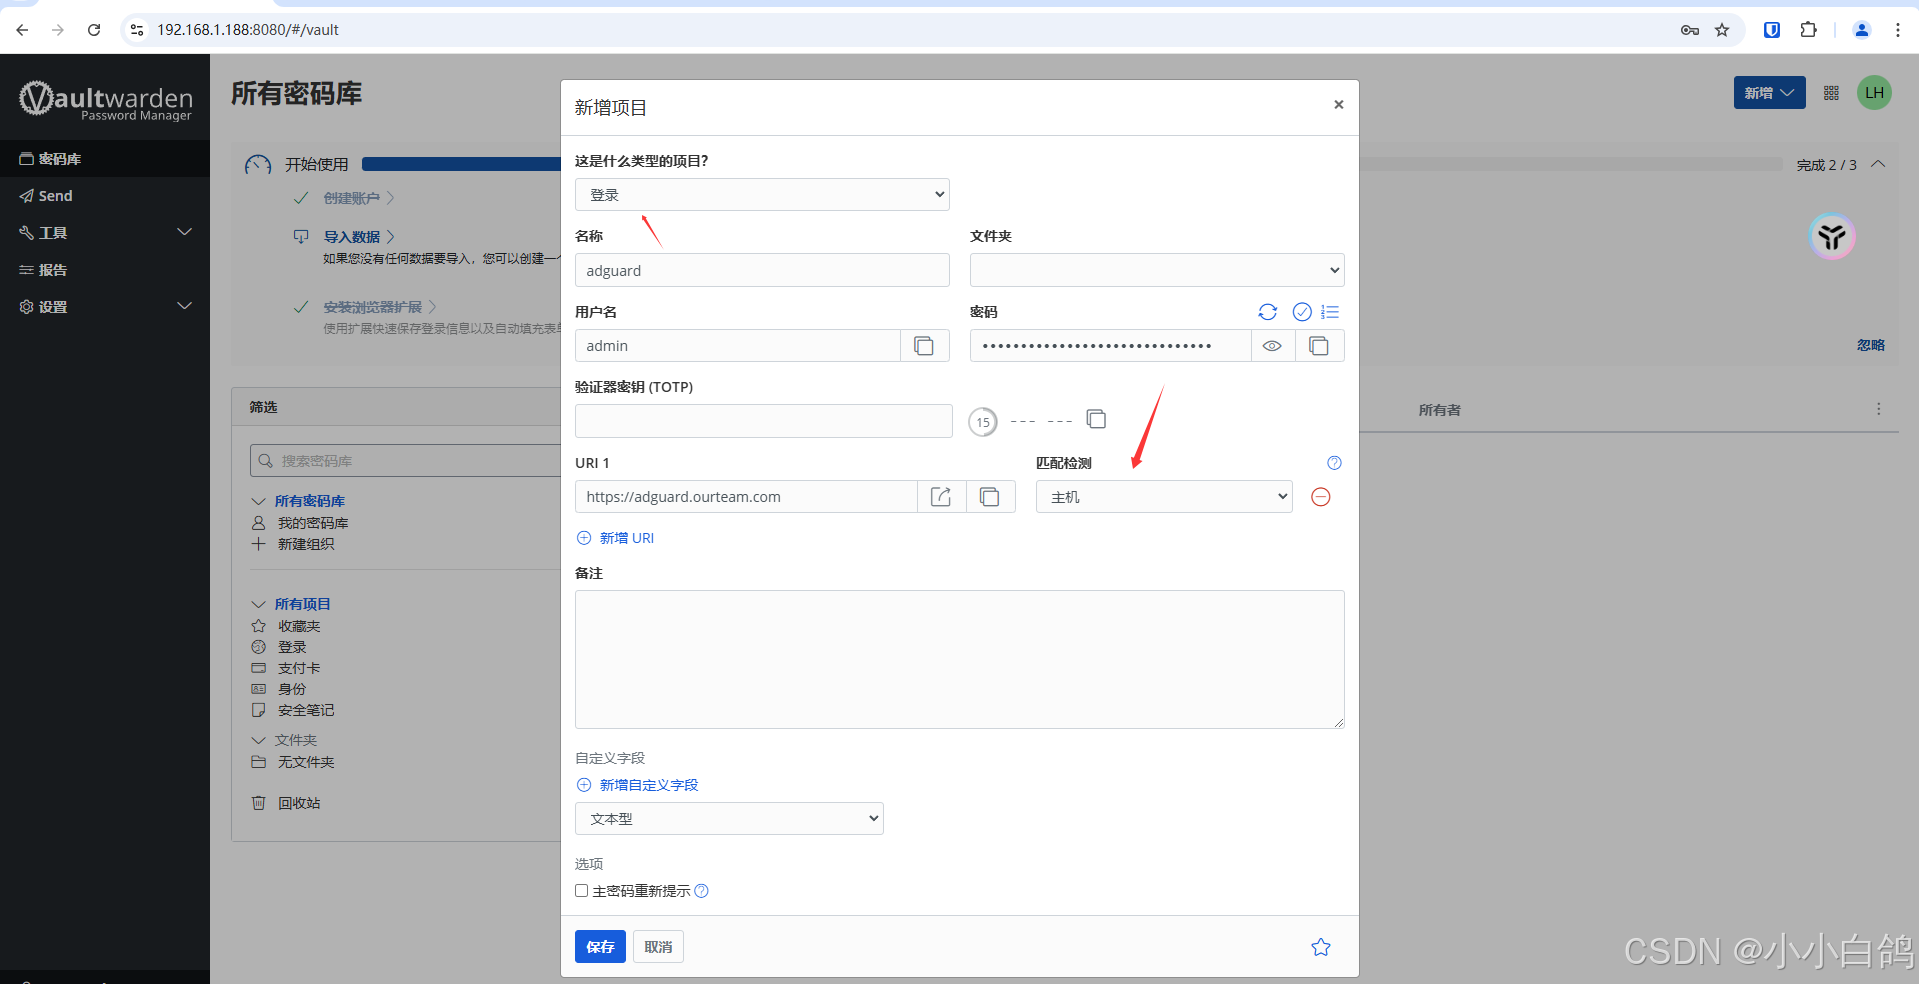Click the blue Save button
The image size is (1919, 984).
600,947
